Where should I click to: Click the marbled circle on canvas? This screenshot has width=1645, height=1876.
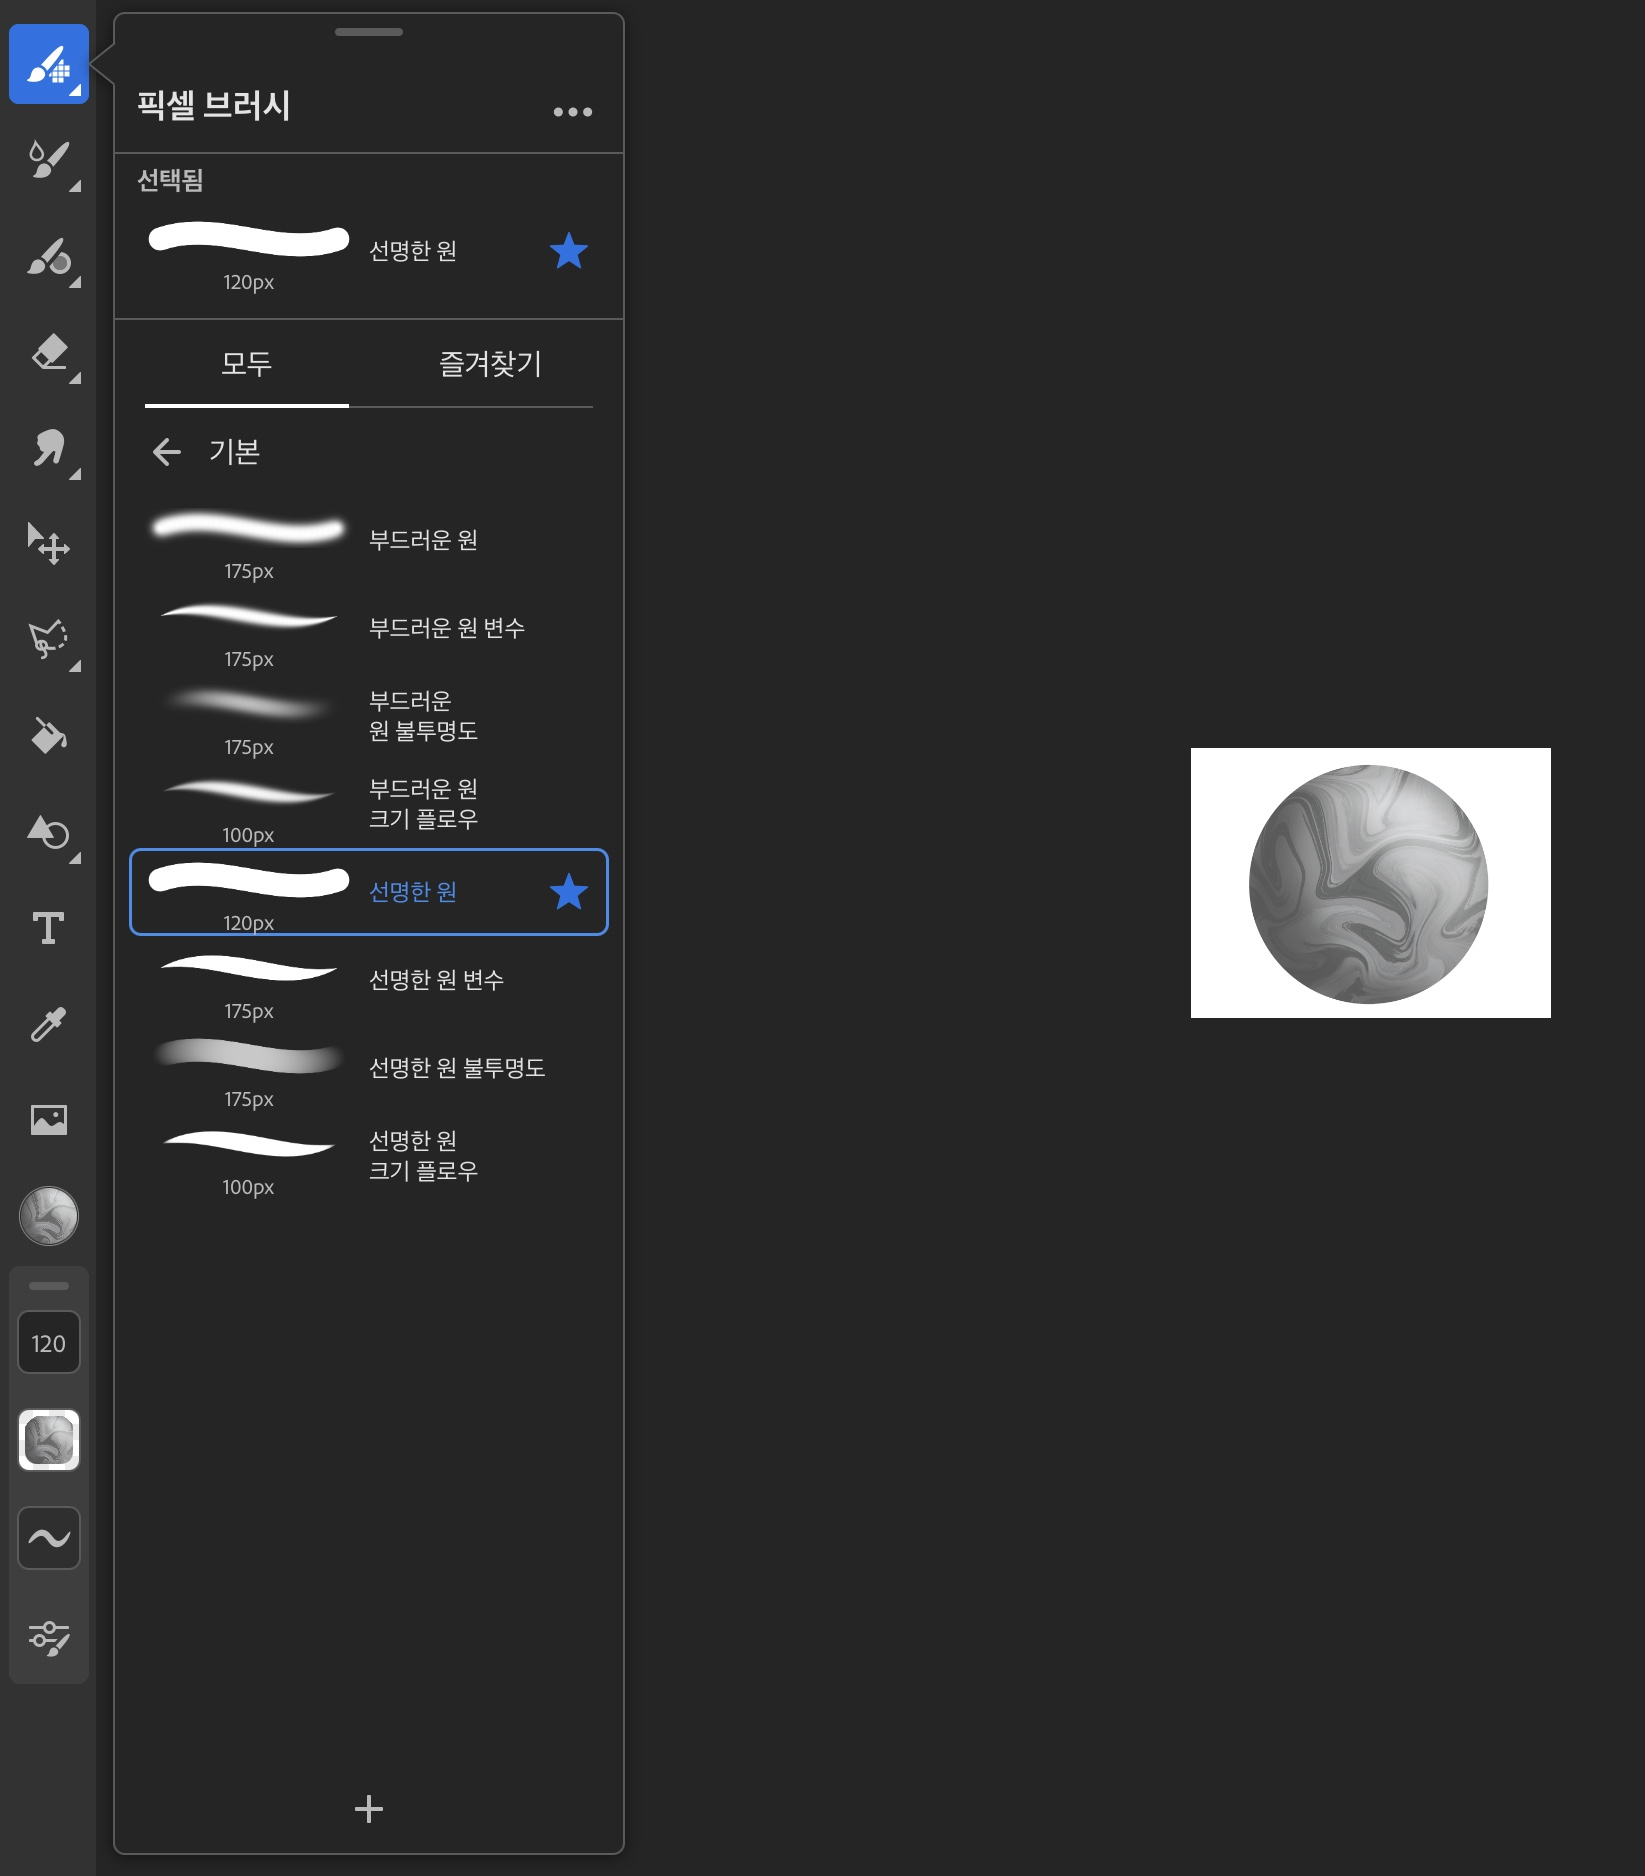coord(1368,884)
